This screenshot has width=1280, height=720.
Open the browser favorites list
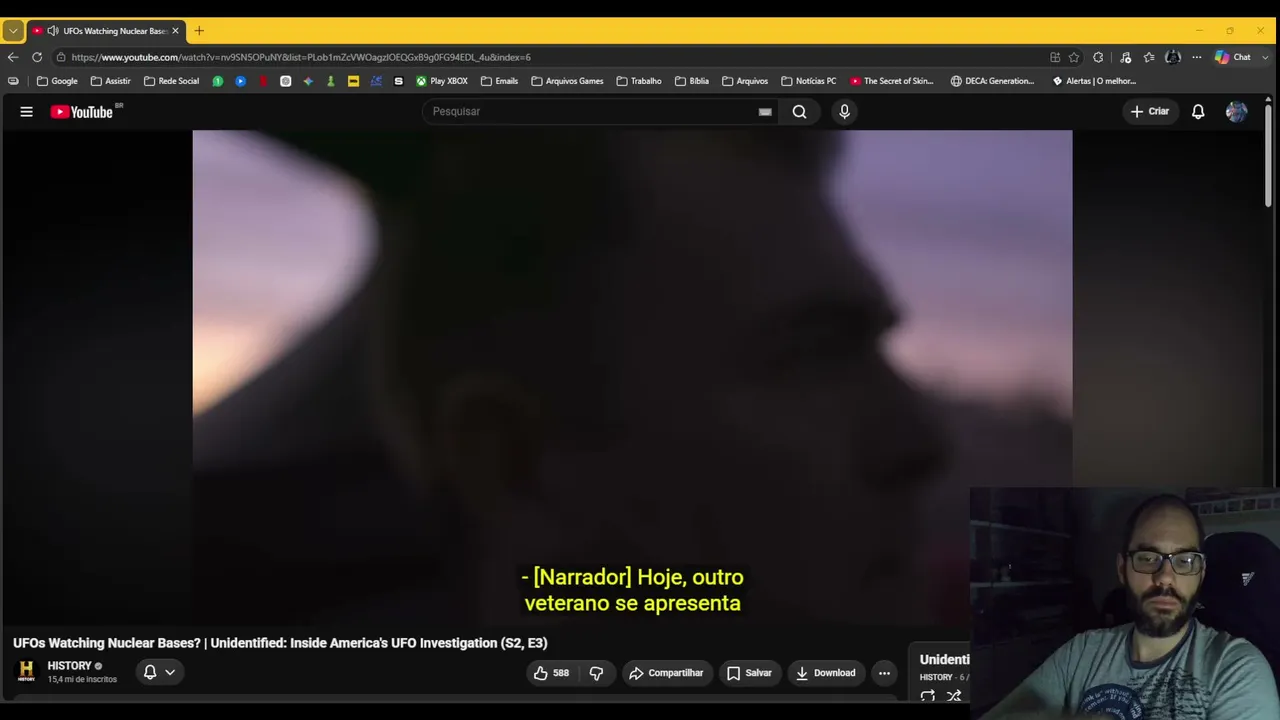pyautogui.click(x=1149, y=57)
